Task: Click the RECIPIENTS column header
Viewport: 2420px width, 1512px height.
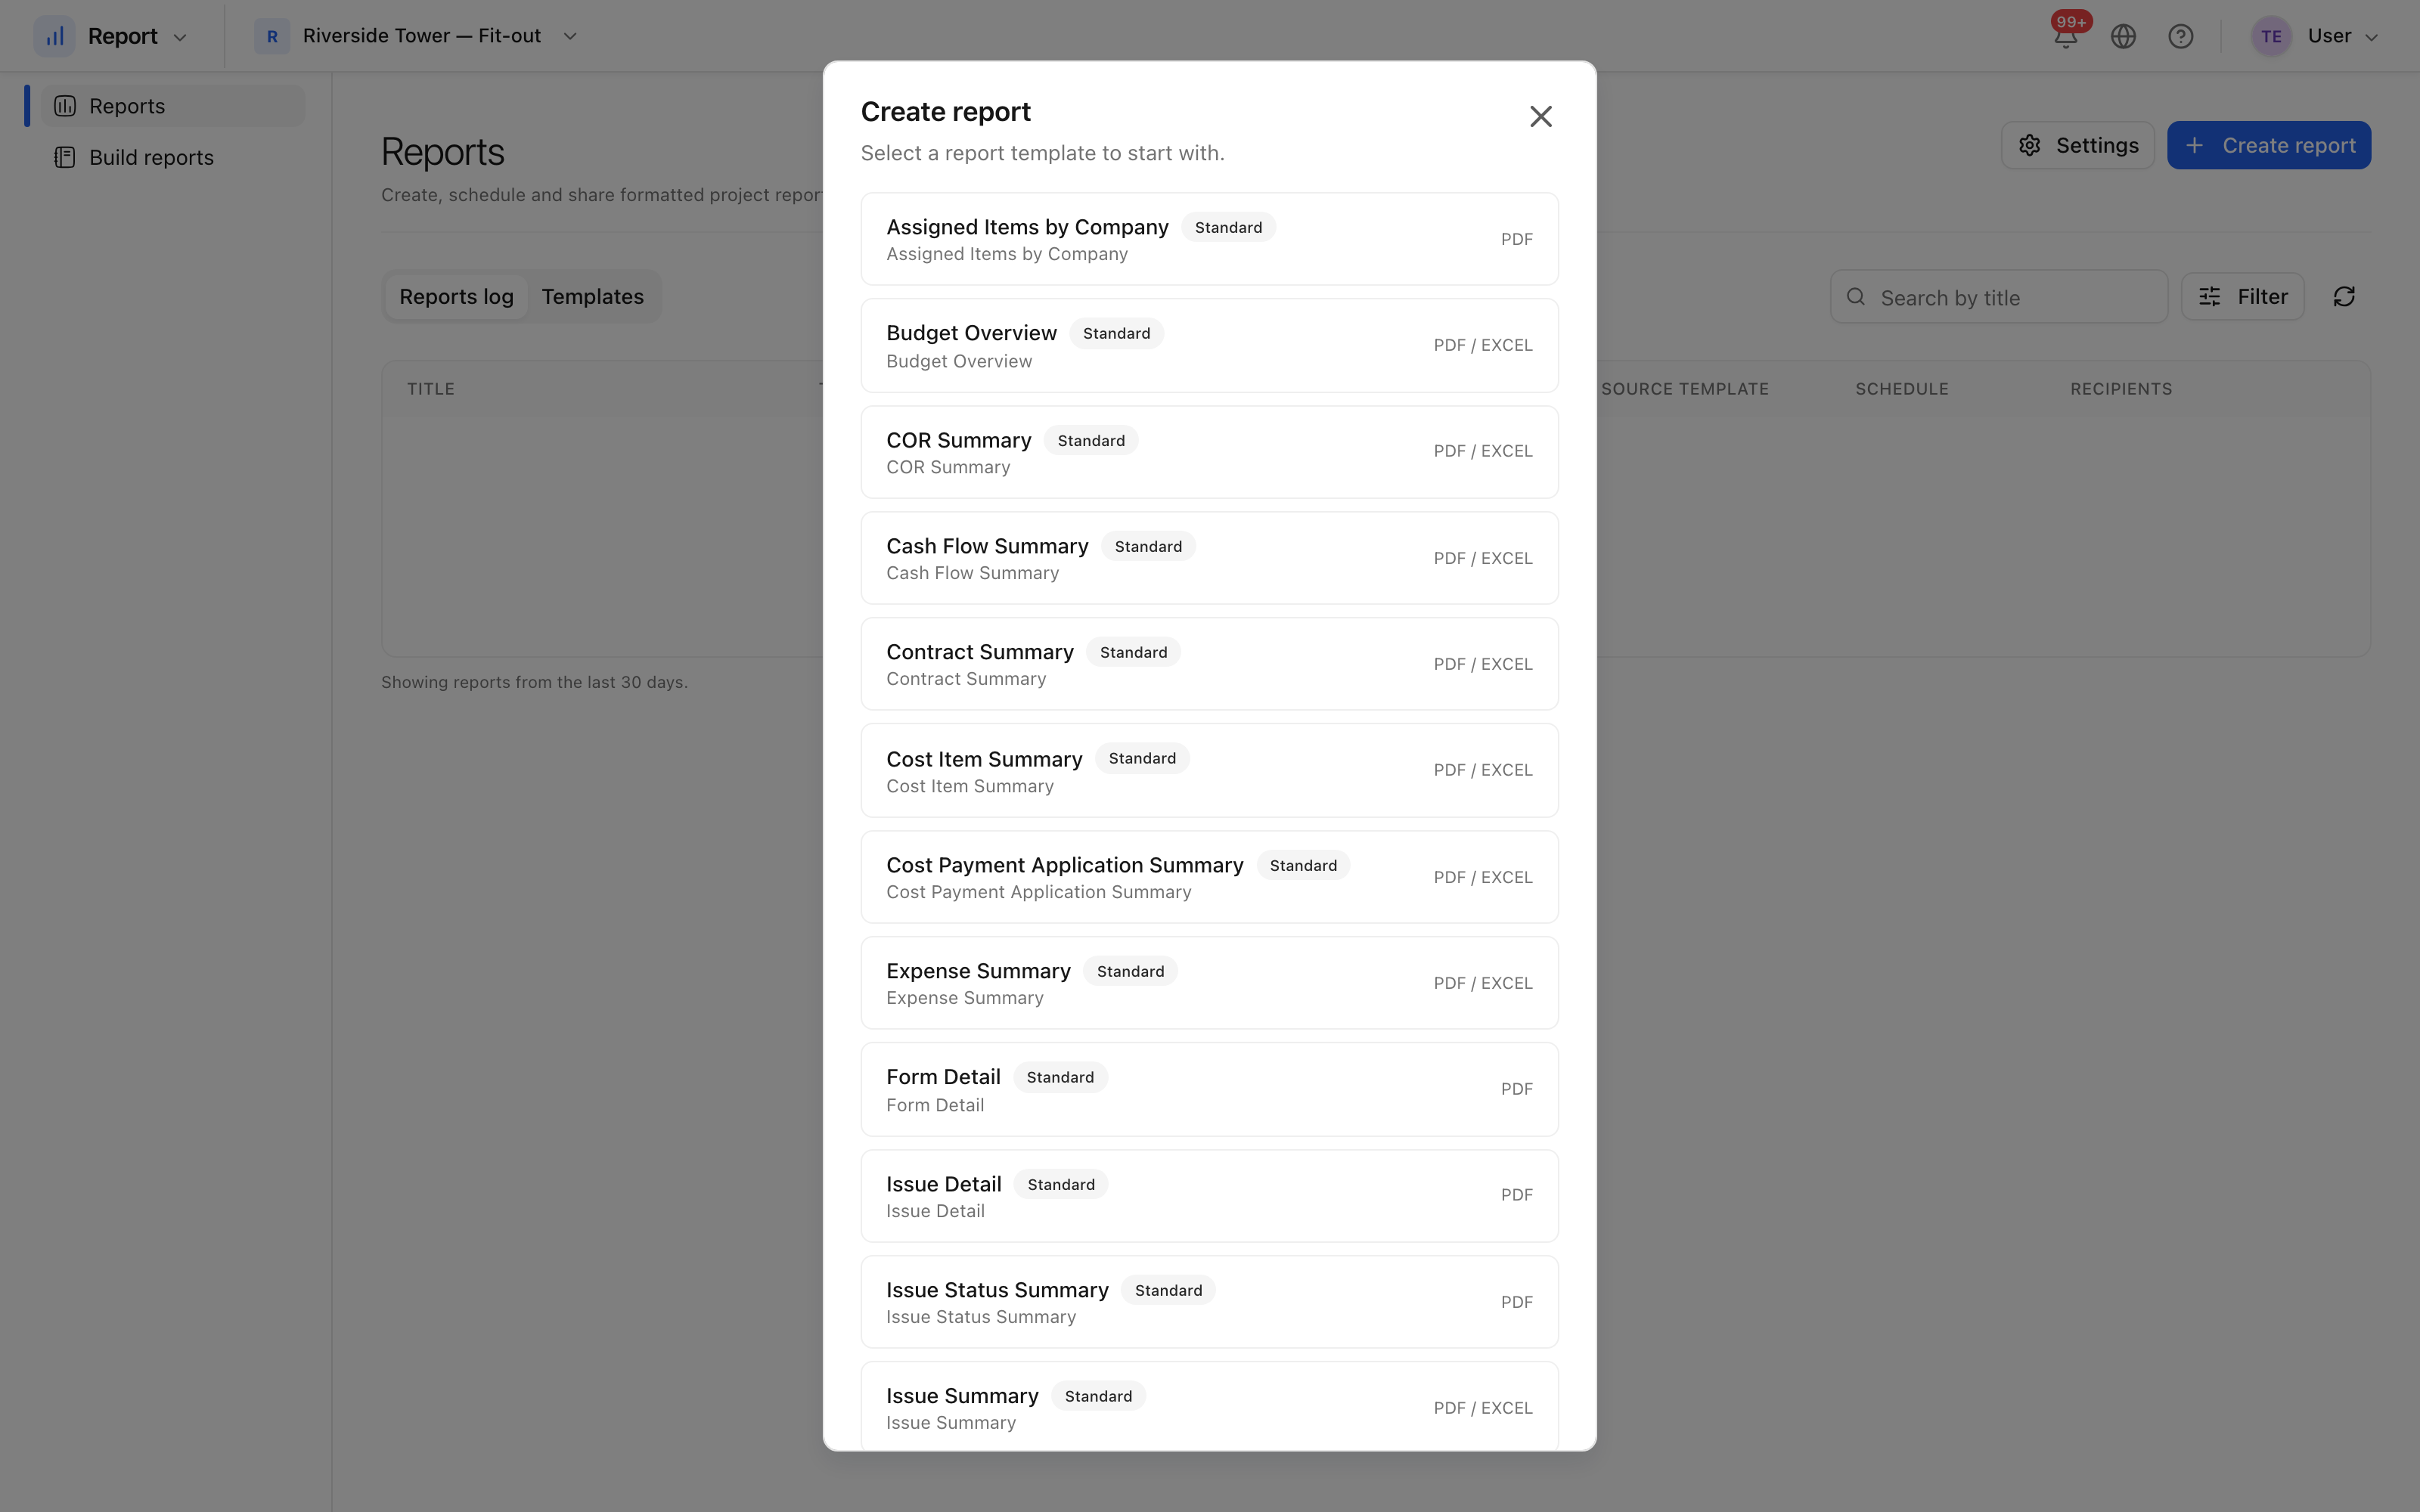Action: [2120, 389]
